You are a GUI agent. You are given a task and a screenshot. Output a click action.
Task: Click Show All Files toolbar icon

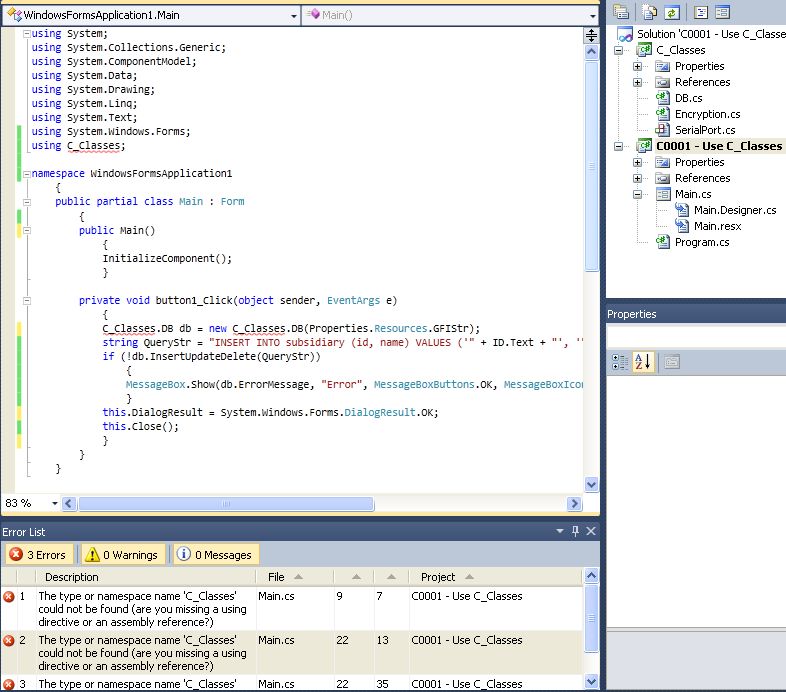[x=650, y=12]
